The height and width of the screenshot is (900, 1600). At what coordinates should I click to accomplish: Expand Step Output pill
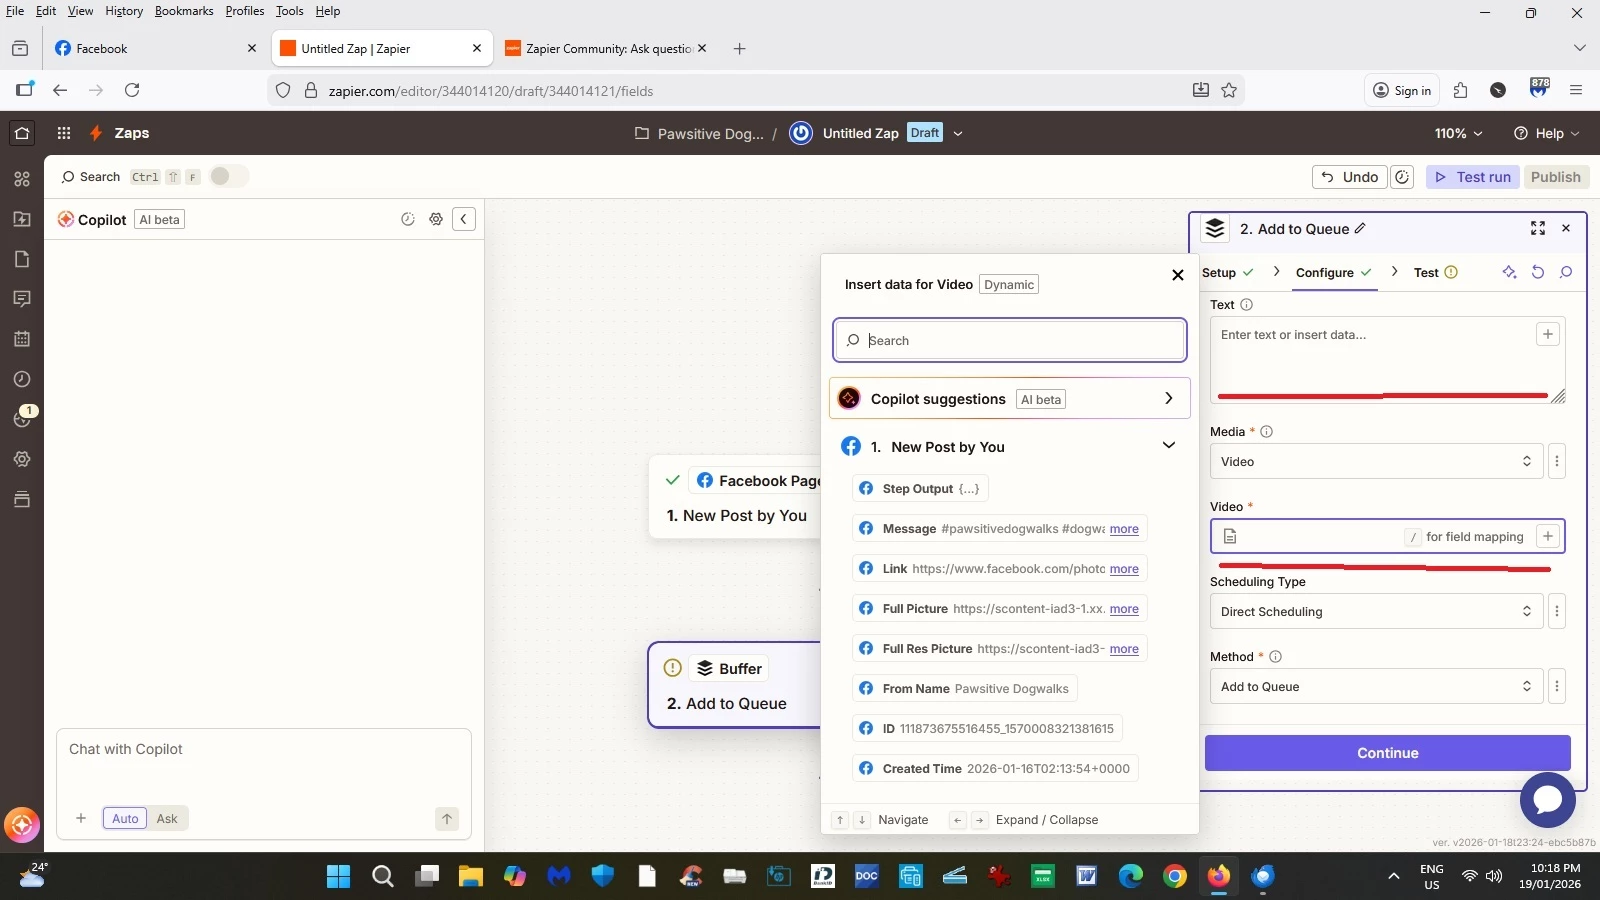[x=920, y=489]
